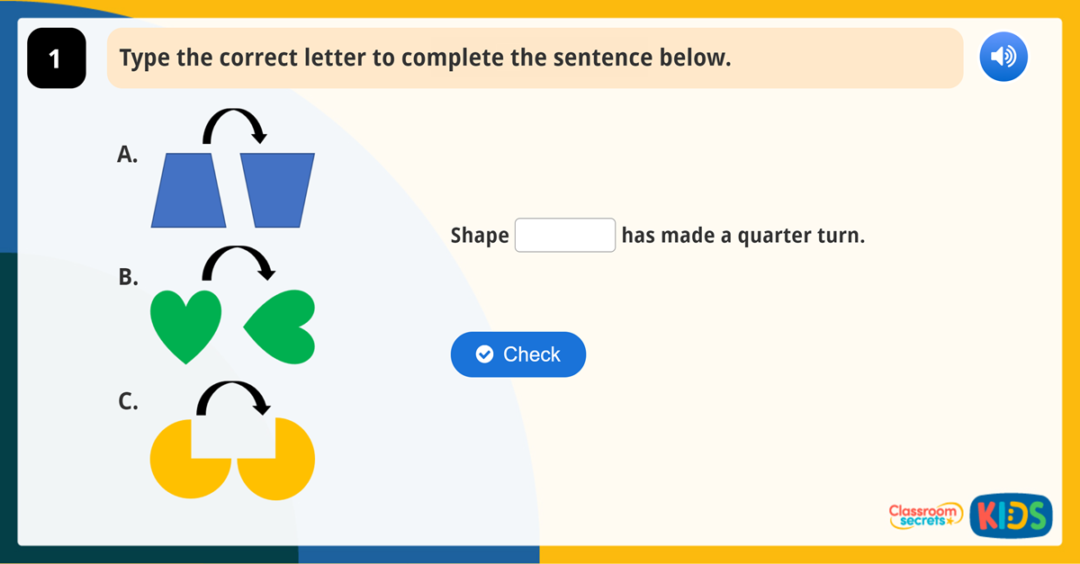Click the letter C option label
Screen dimensions: 1080x564
(x=128, y=402)
